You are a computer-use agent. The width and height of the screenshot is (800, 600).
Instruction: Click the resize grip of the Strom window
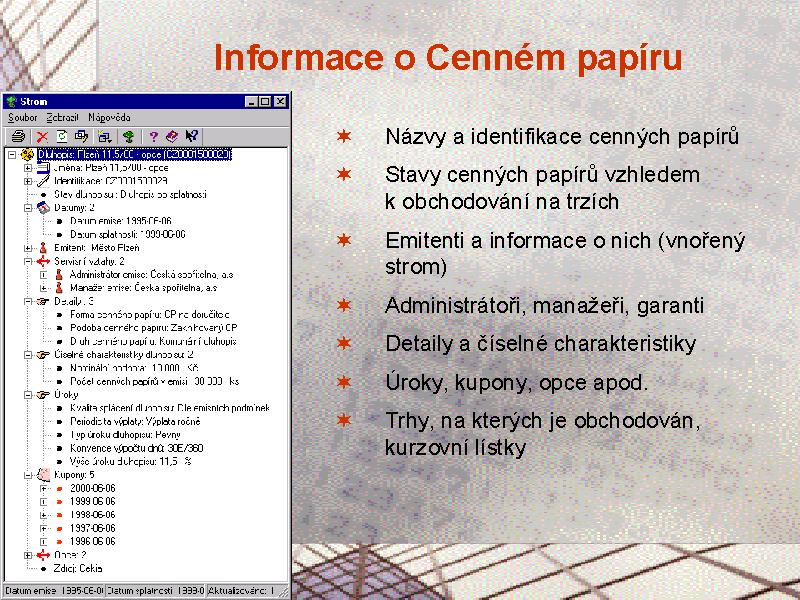283,591
